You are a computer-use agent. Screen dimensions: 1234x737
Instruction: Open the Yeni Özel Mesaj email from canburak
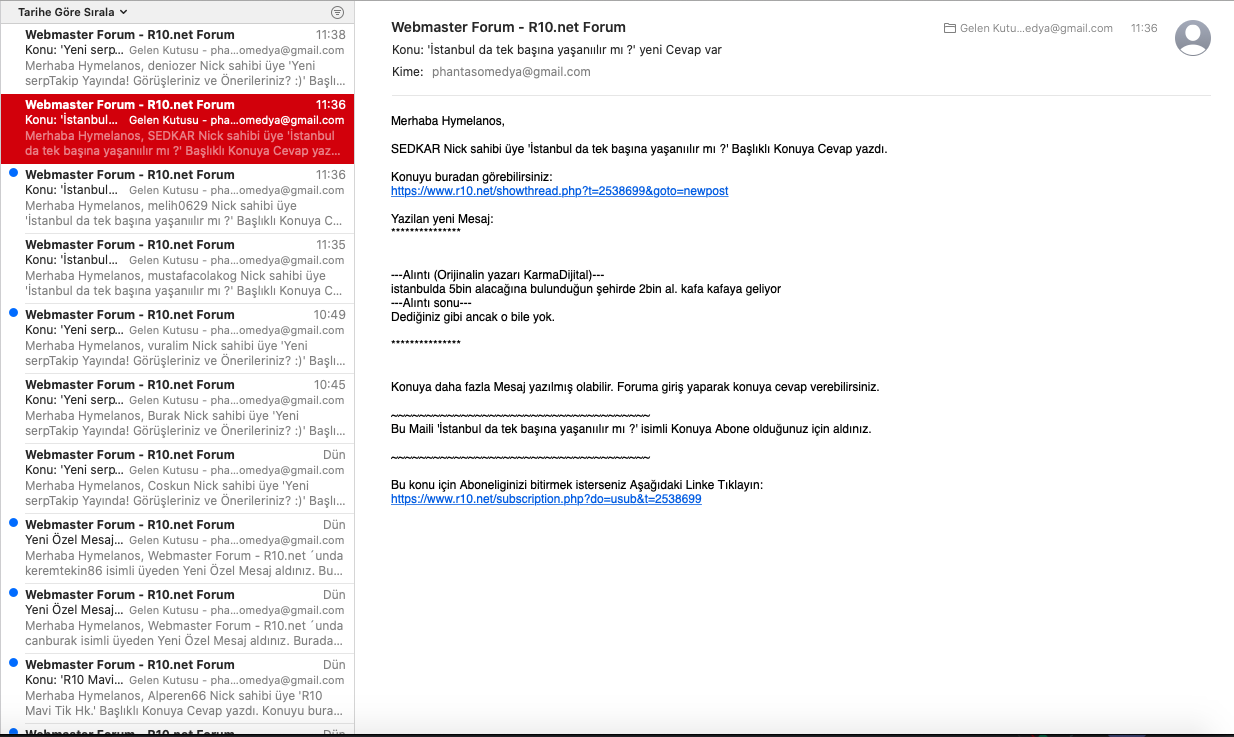177,618
